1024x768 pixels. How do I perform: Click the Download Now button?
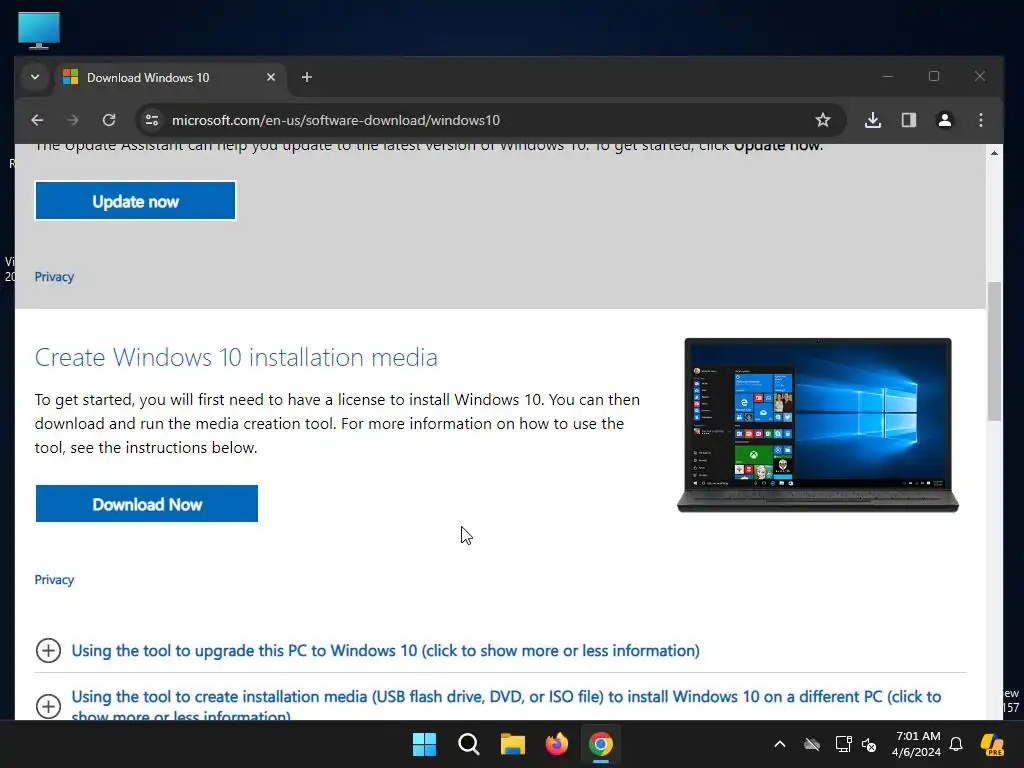(x=147, y=504)
